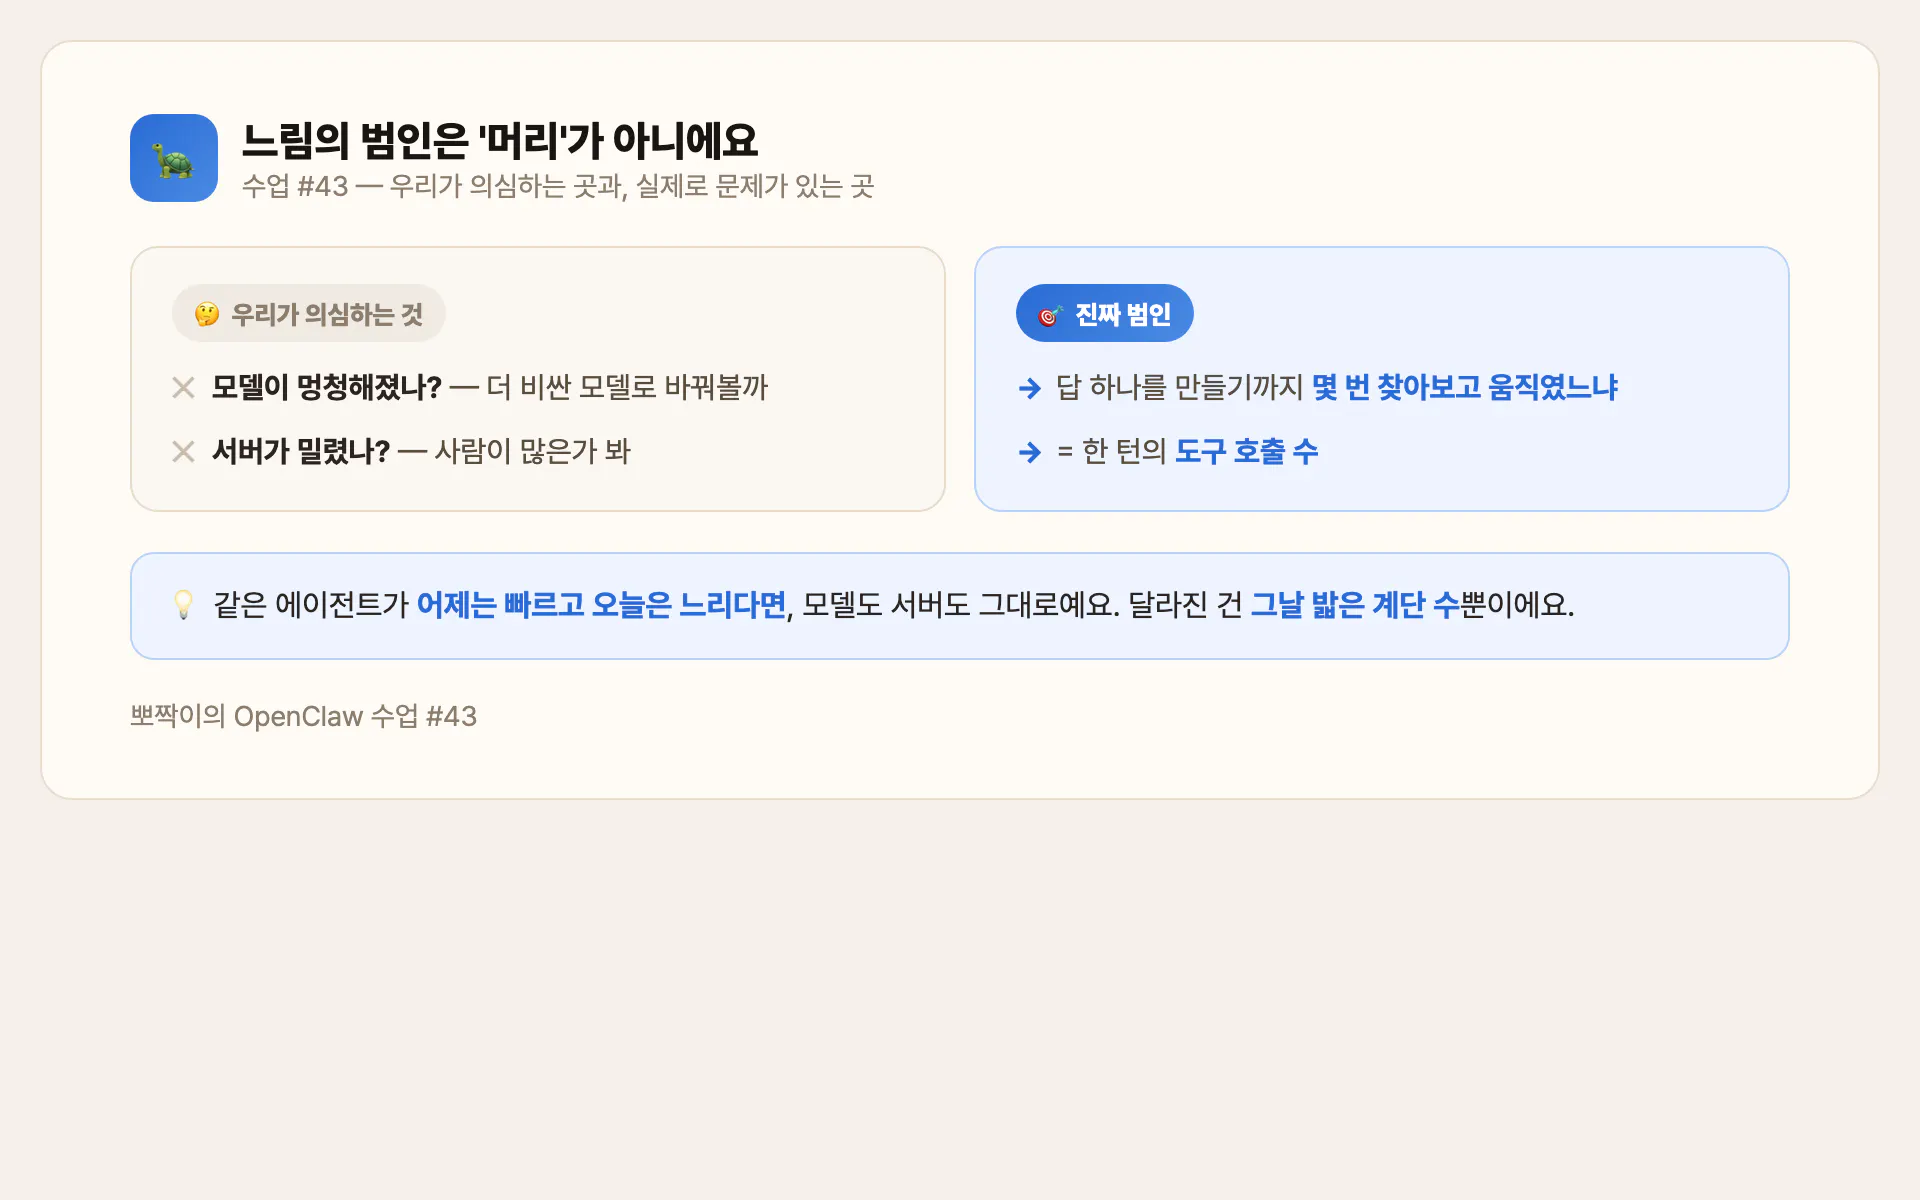Click the blue text 도구 호출 수
The width and height of the screenshot is (1920, 1200).
pyautogui.click(x=1247, y=451)
